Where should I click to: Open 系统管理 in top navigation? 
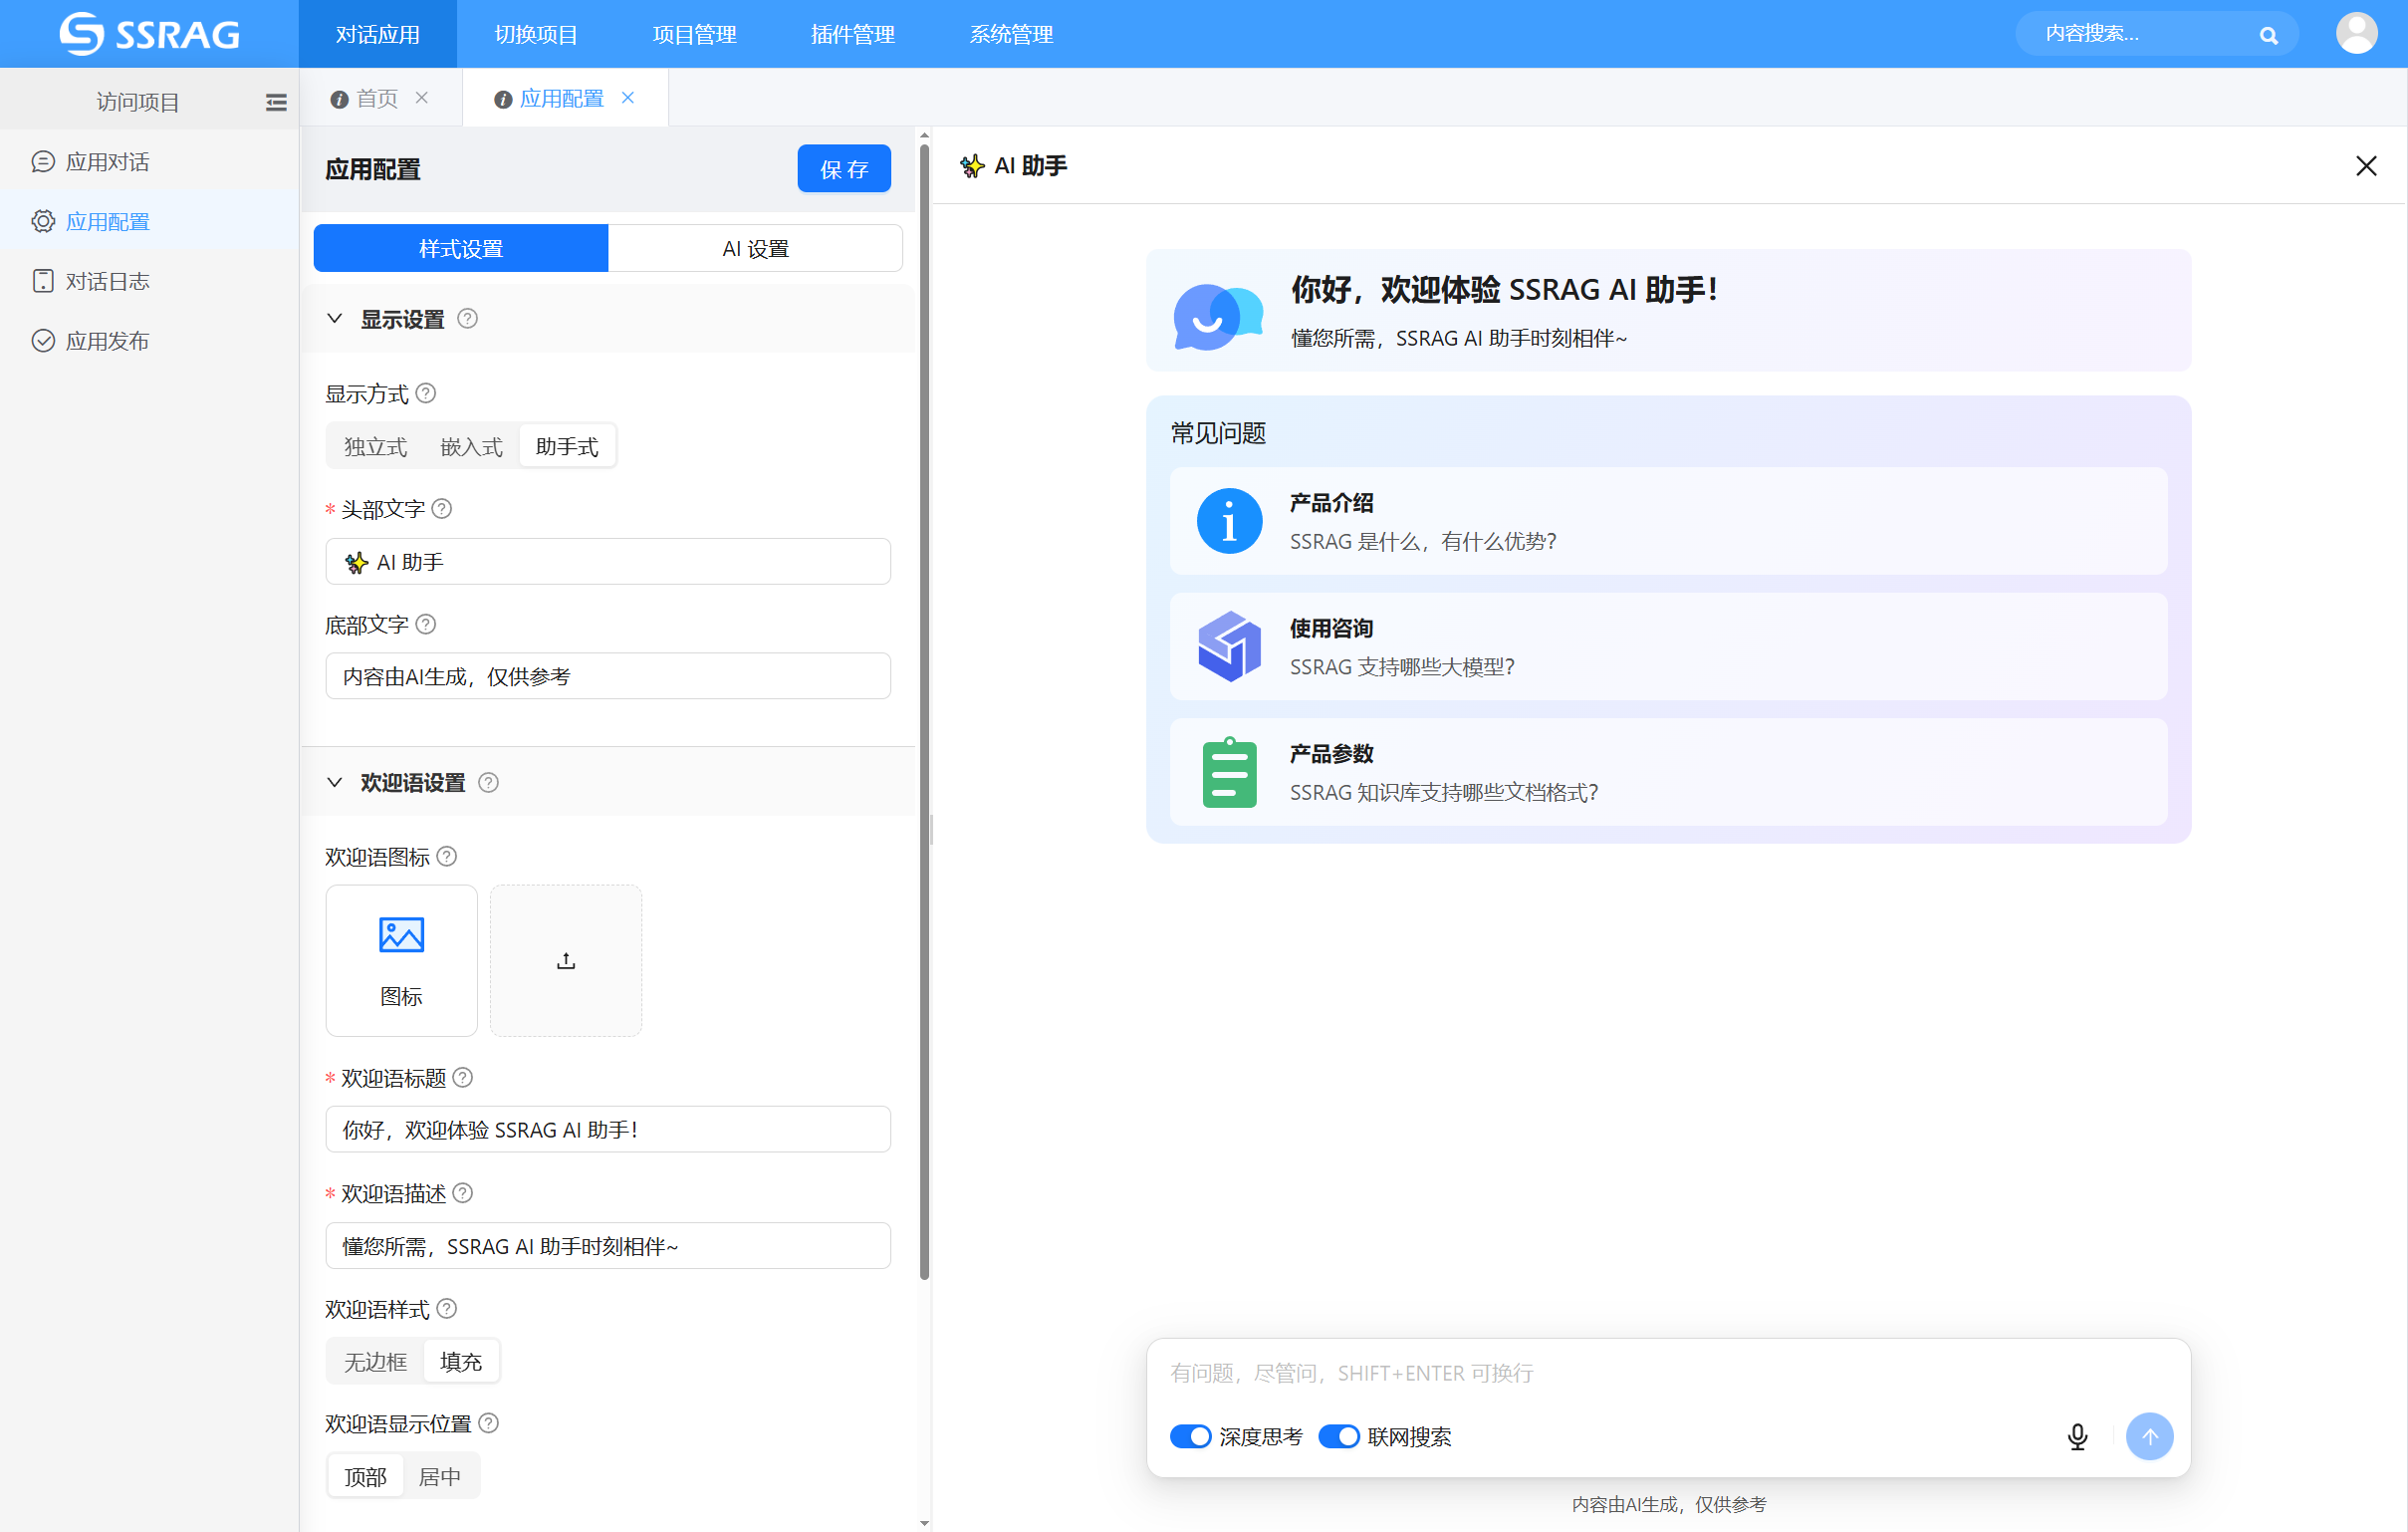click(1011, 34)
